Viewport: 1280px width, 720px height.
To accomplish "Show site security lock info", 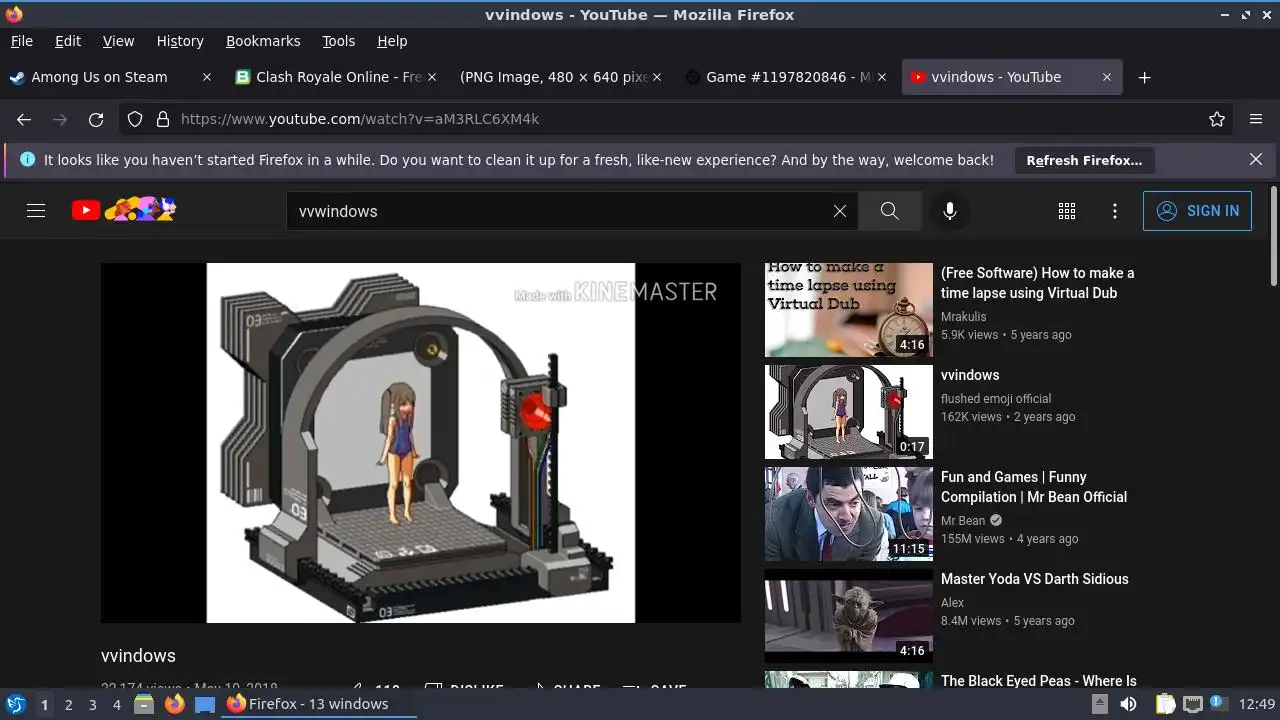I will [x=163, y=119].
